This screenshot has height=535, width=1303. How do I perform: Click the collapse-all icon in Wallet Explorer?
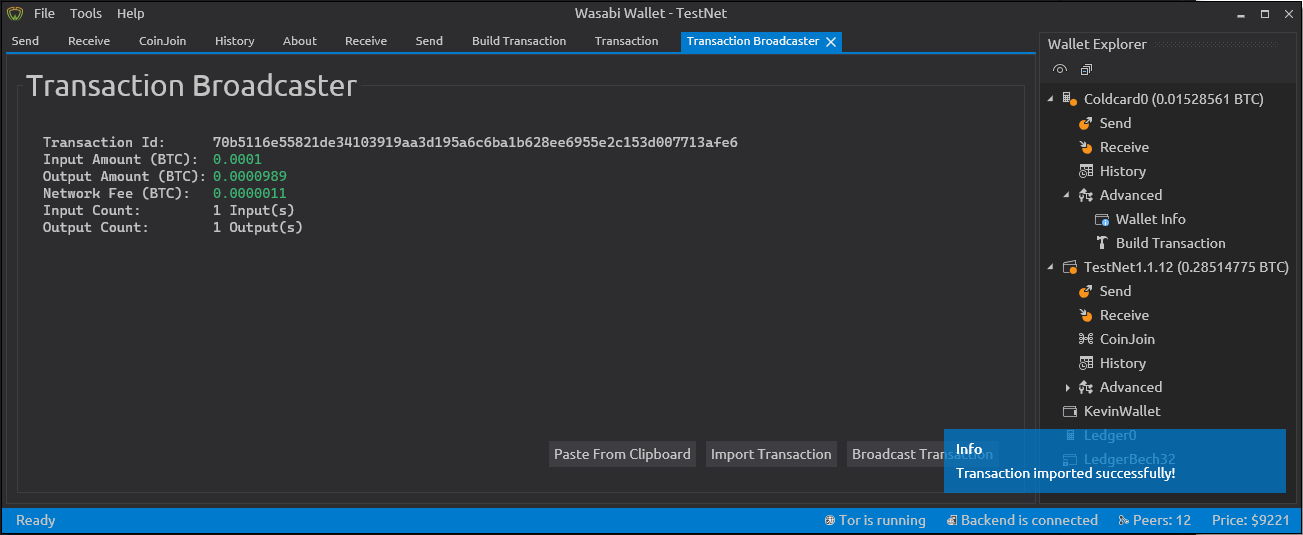pyautogui.click(x=1087, y=70)
